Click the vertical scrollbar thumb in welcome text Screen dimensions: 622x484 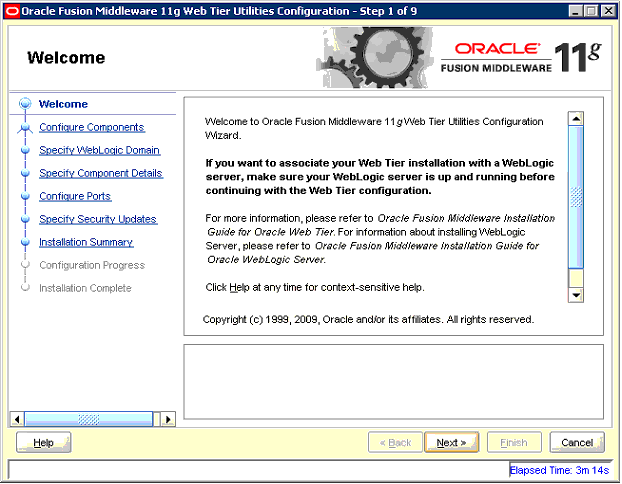coord(576,197)
